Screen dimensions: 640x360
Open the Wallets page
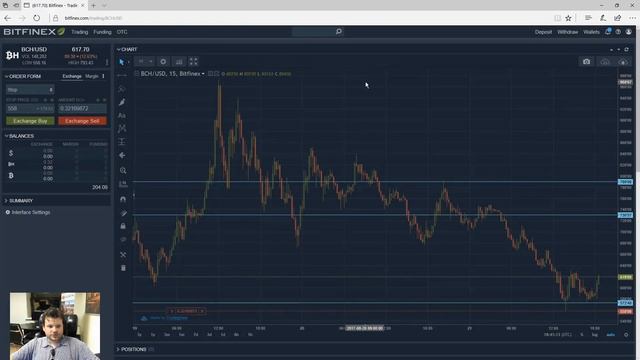tap(591, 32)
